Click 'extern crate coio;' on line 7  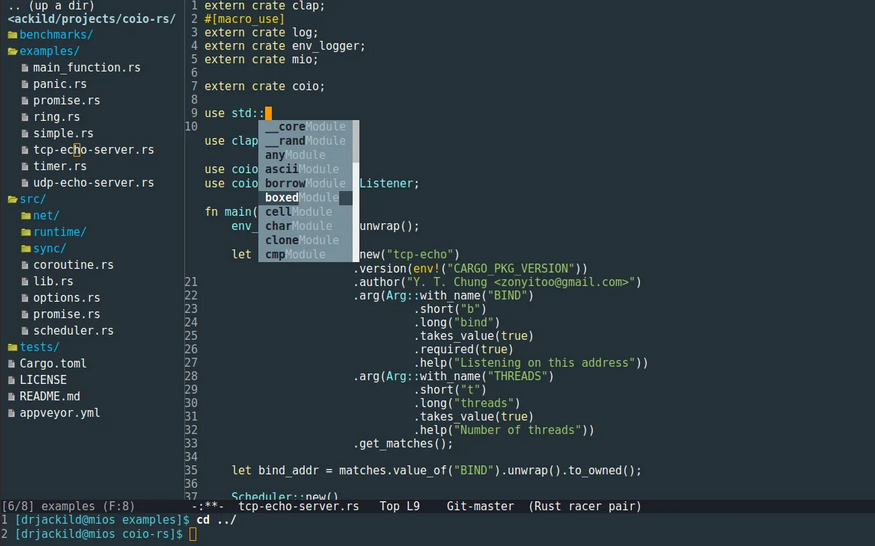click(x=265, y=87)
